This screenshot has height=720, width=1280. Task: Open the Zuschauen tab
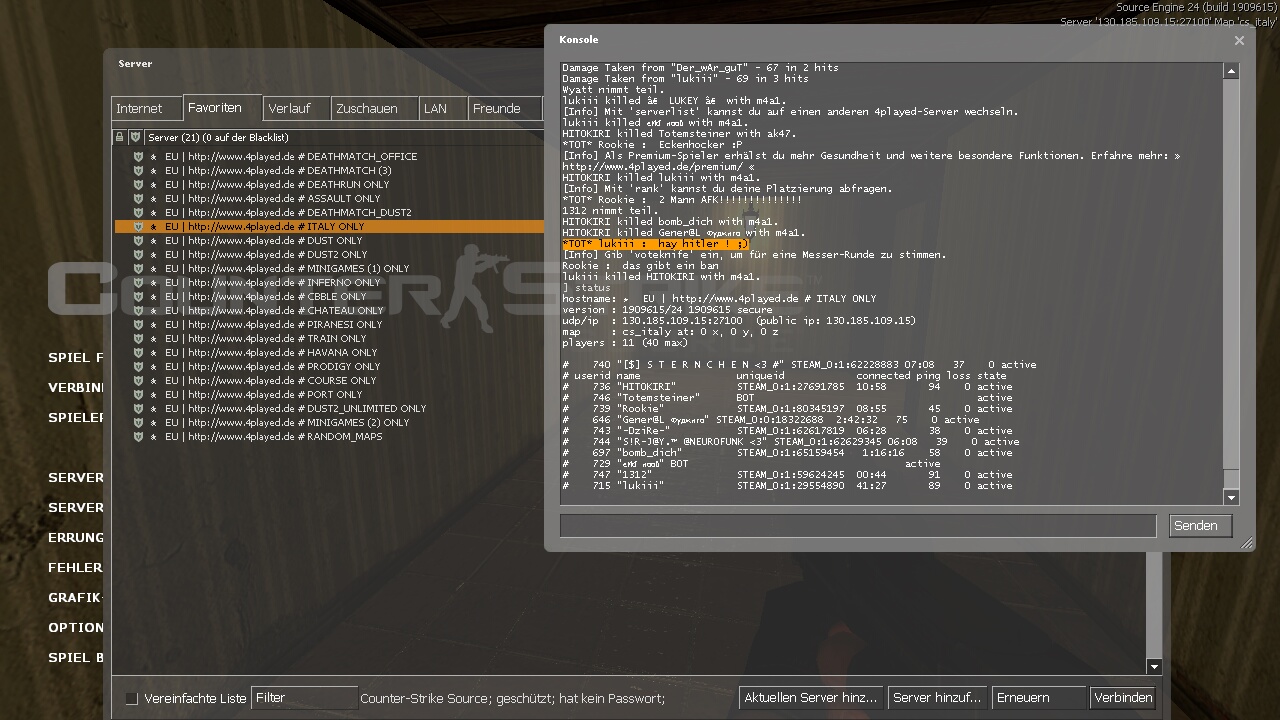[375, 109]
